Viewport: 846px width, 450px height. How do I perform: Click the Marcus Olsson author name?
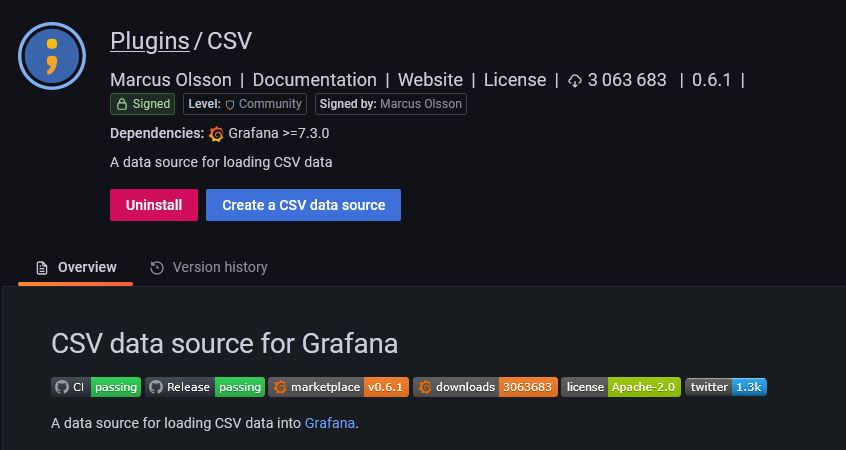point(170,80)
